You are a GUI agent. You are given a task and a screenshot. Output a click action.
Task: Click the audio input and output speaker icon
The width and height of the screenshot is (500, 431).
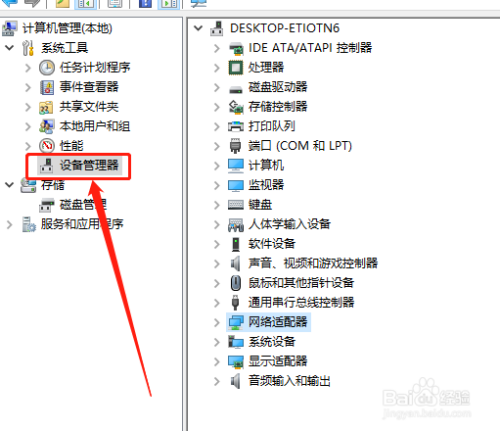pyautogui.click(x=236, y=381)
